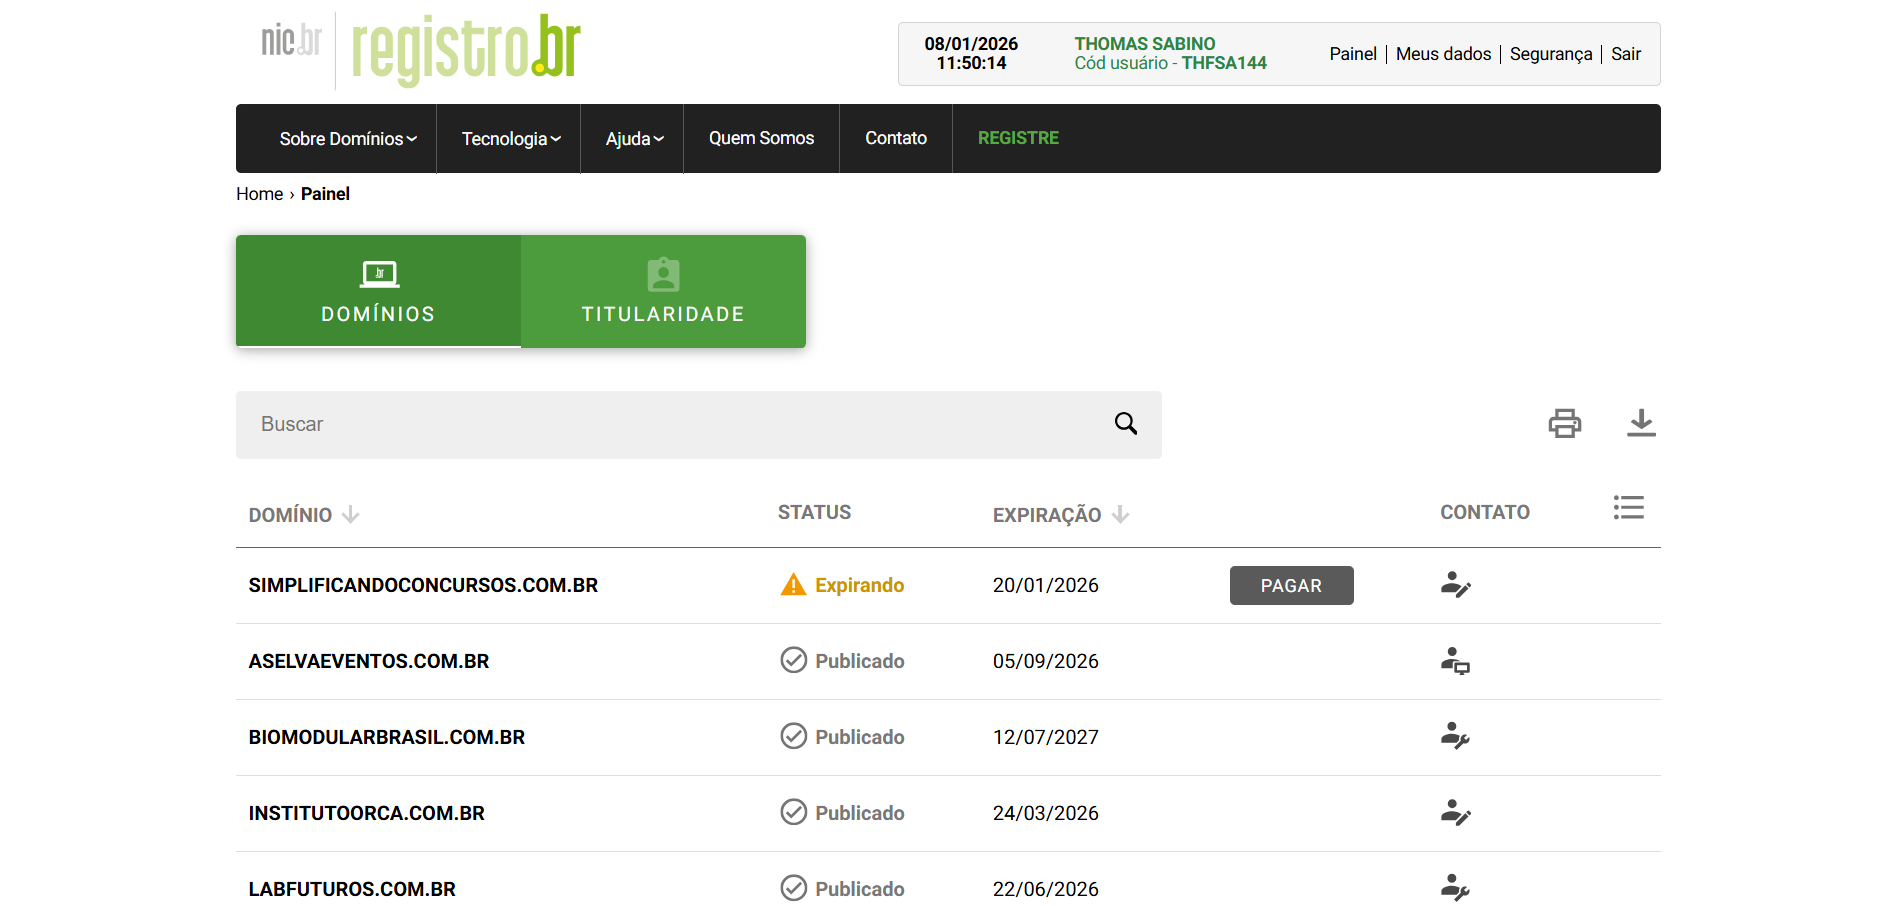1895x906 pixels.
Task: Open the Segurança link in header
Action: [x=1550, y=54]
